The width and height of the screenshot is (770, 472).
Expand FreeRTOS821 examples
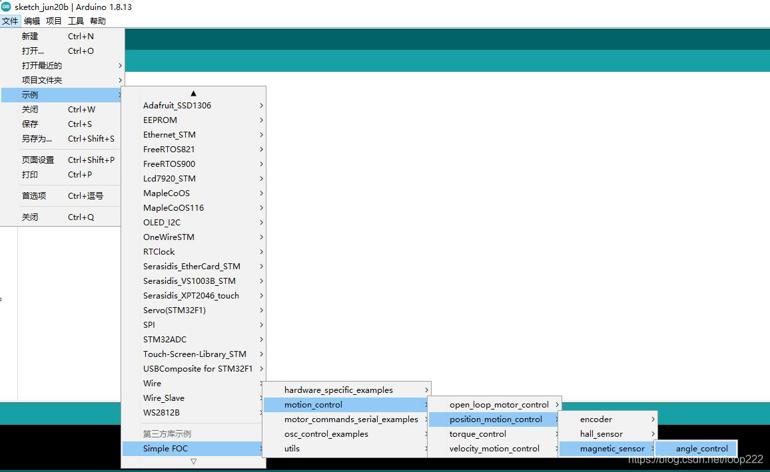193,149
